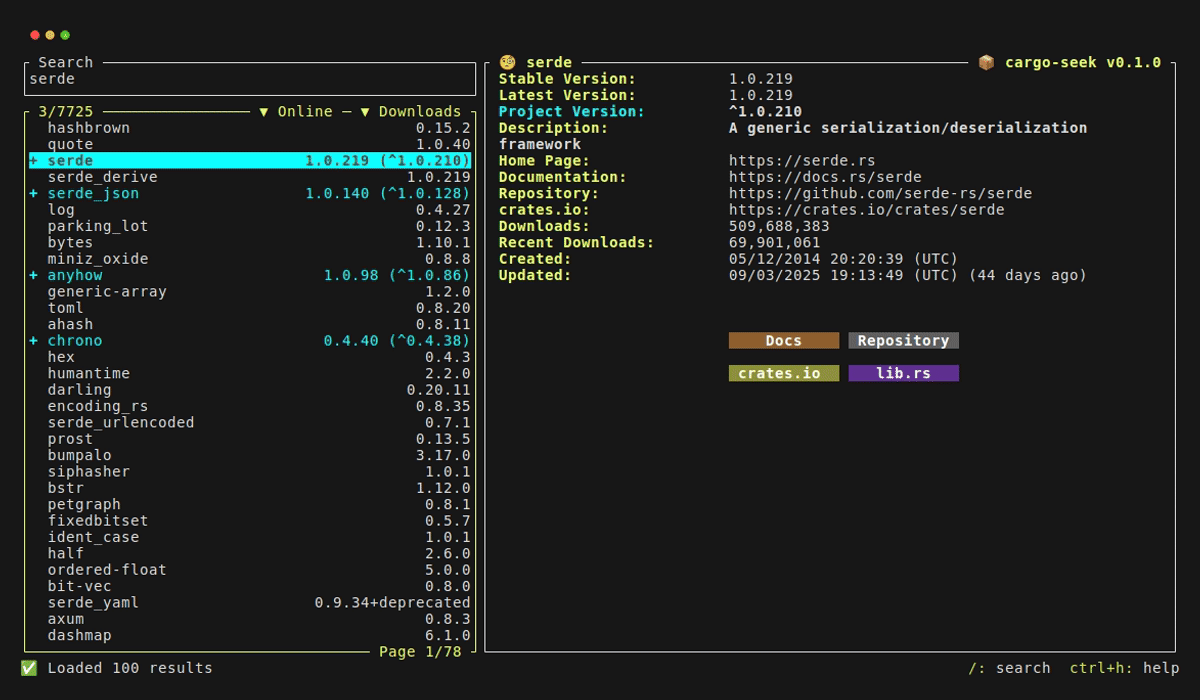Image resolution: width=1200 pixels, height=700 pixels.
Task: Open the github.com/serde-rs/serde repository link
Action: tap(880, 193)
